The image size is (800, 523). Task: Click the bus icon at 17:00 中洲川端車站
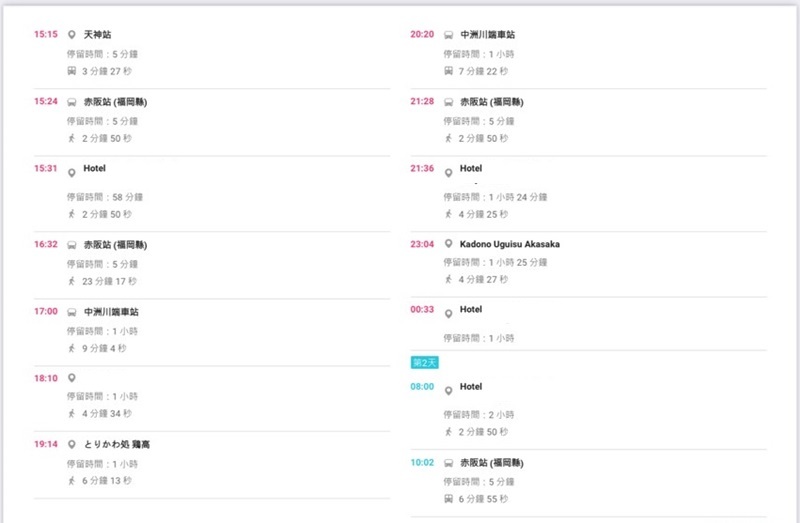click(x=72, y=312)
